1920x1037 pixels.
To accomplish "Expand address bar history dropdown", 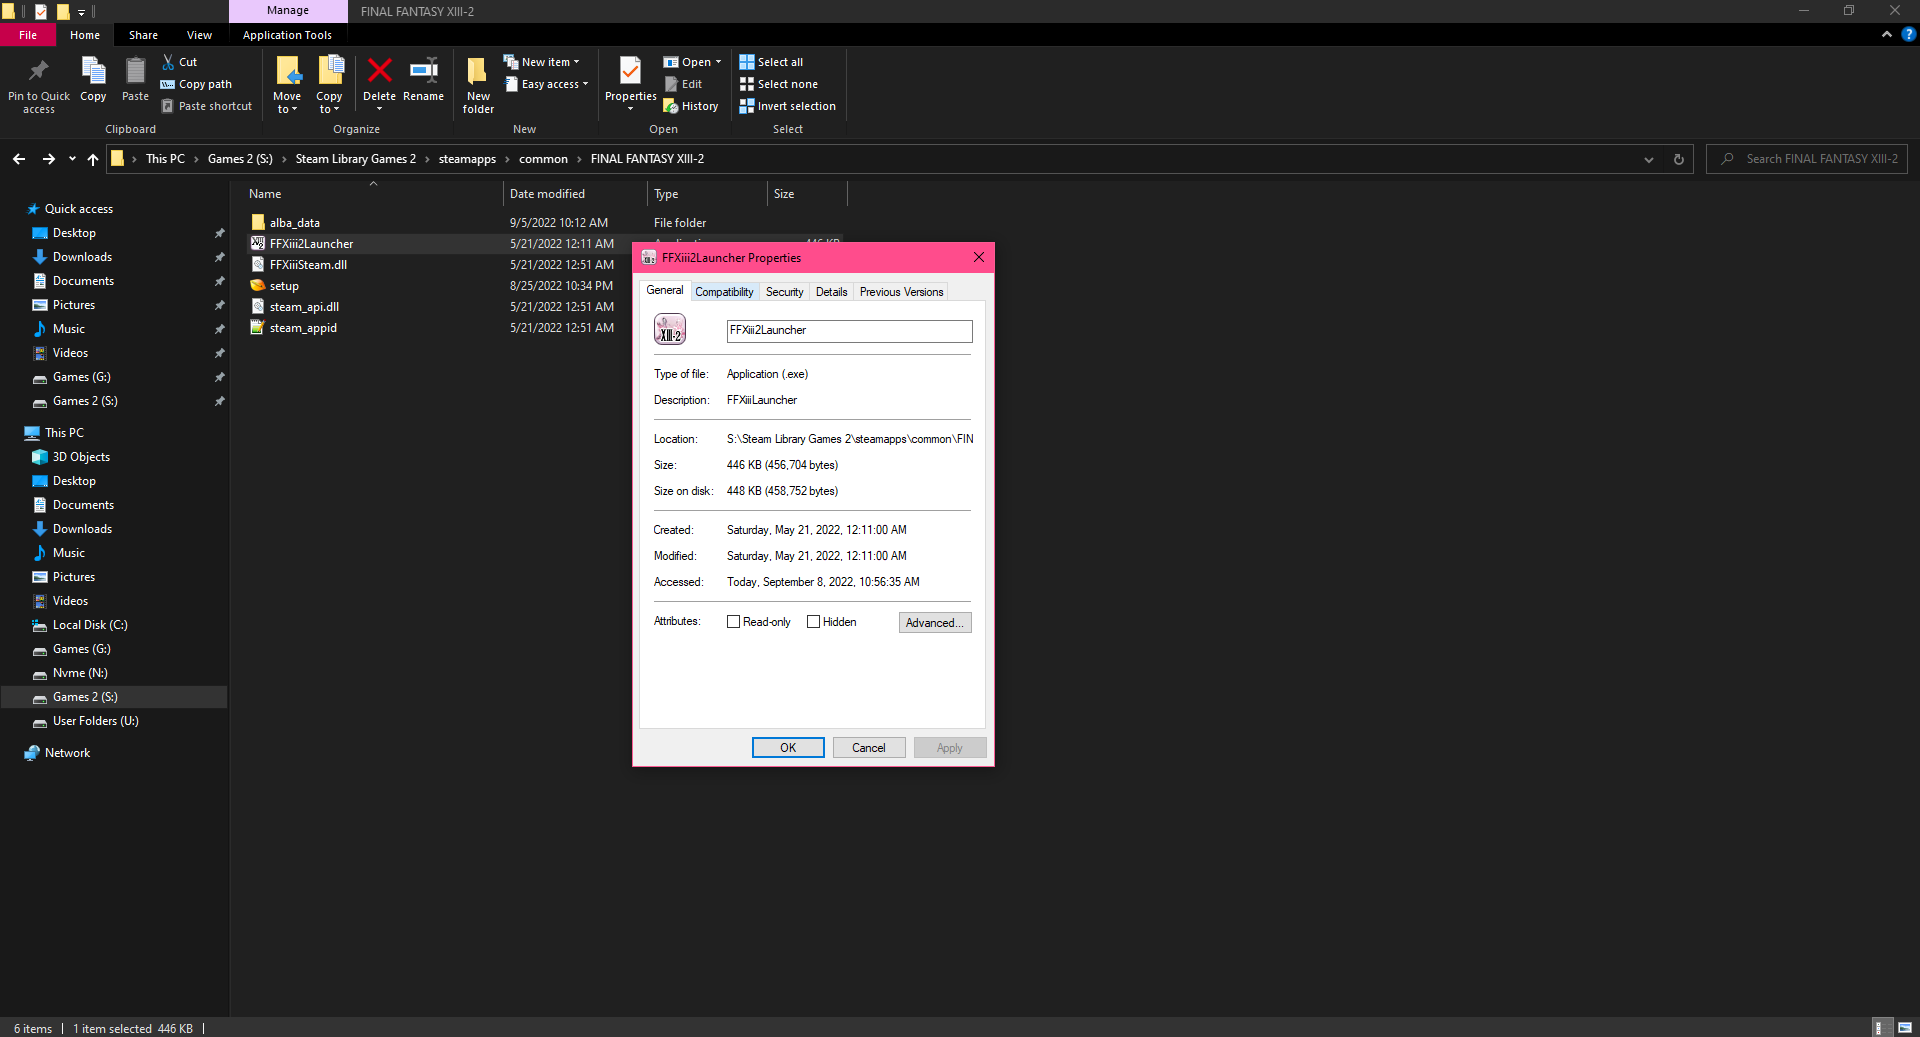I will [1649, 159].
